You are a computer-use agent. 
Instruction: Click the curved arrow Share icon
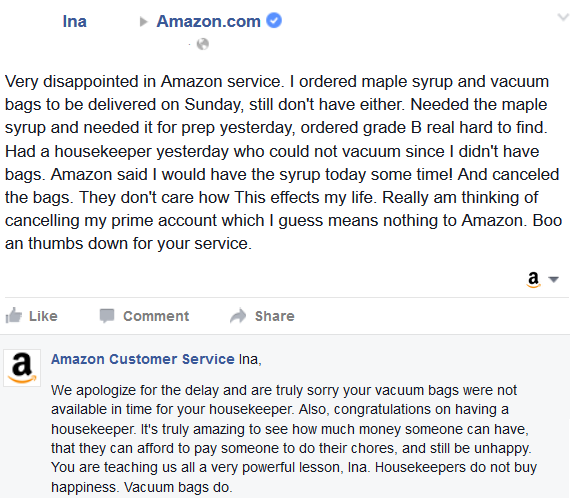click(x=238, y=316)
